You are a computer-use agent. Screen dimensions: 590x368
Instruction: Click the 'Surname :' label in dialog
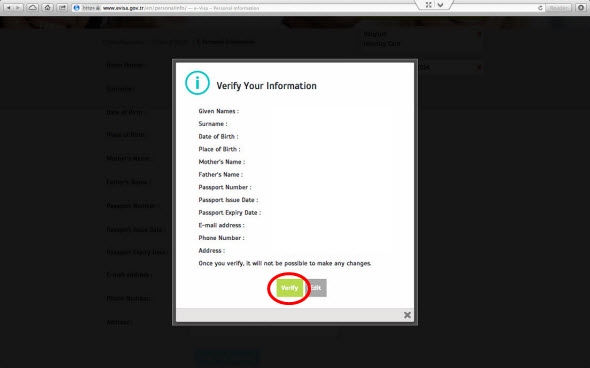[x=213, y=124]
